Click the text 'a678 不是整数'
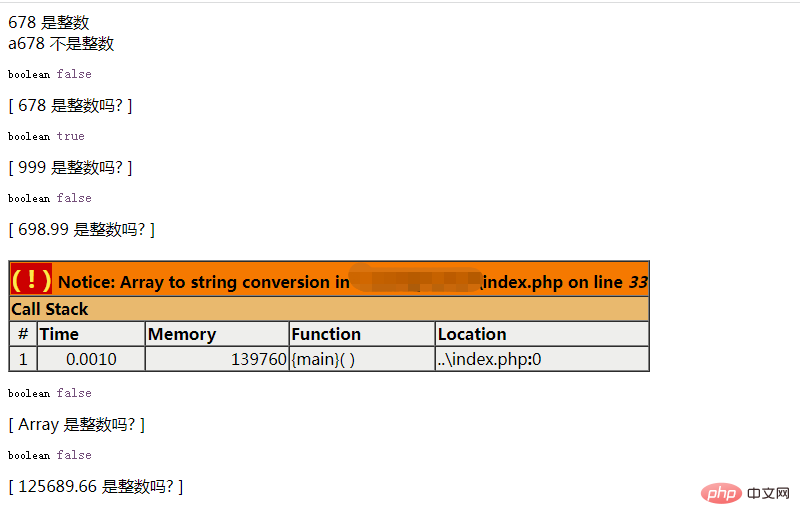The image size is (800, 526). pos(61,44)
